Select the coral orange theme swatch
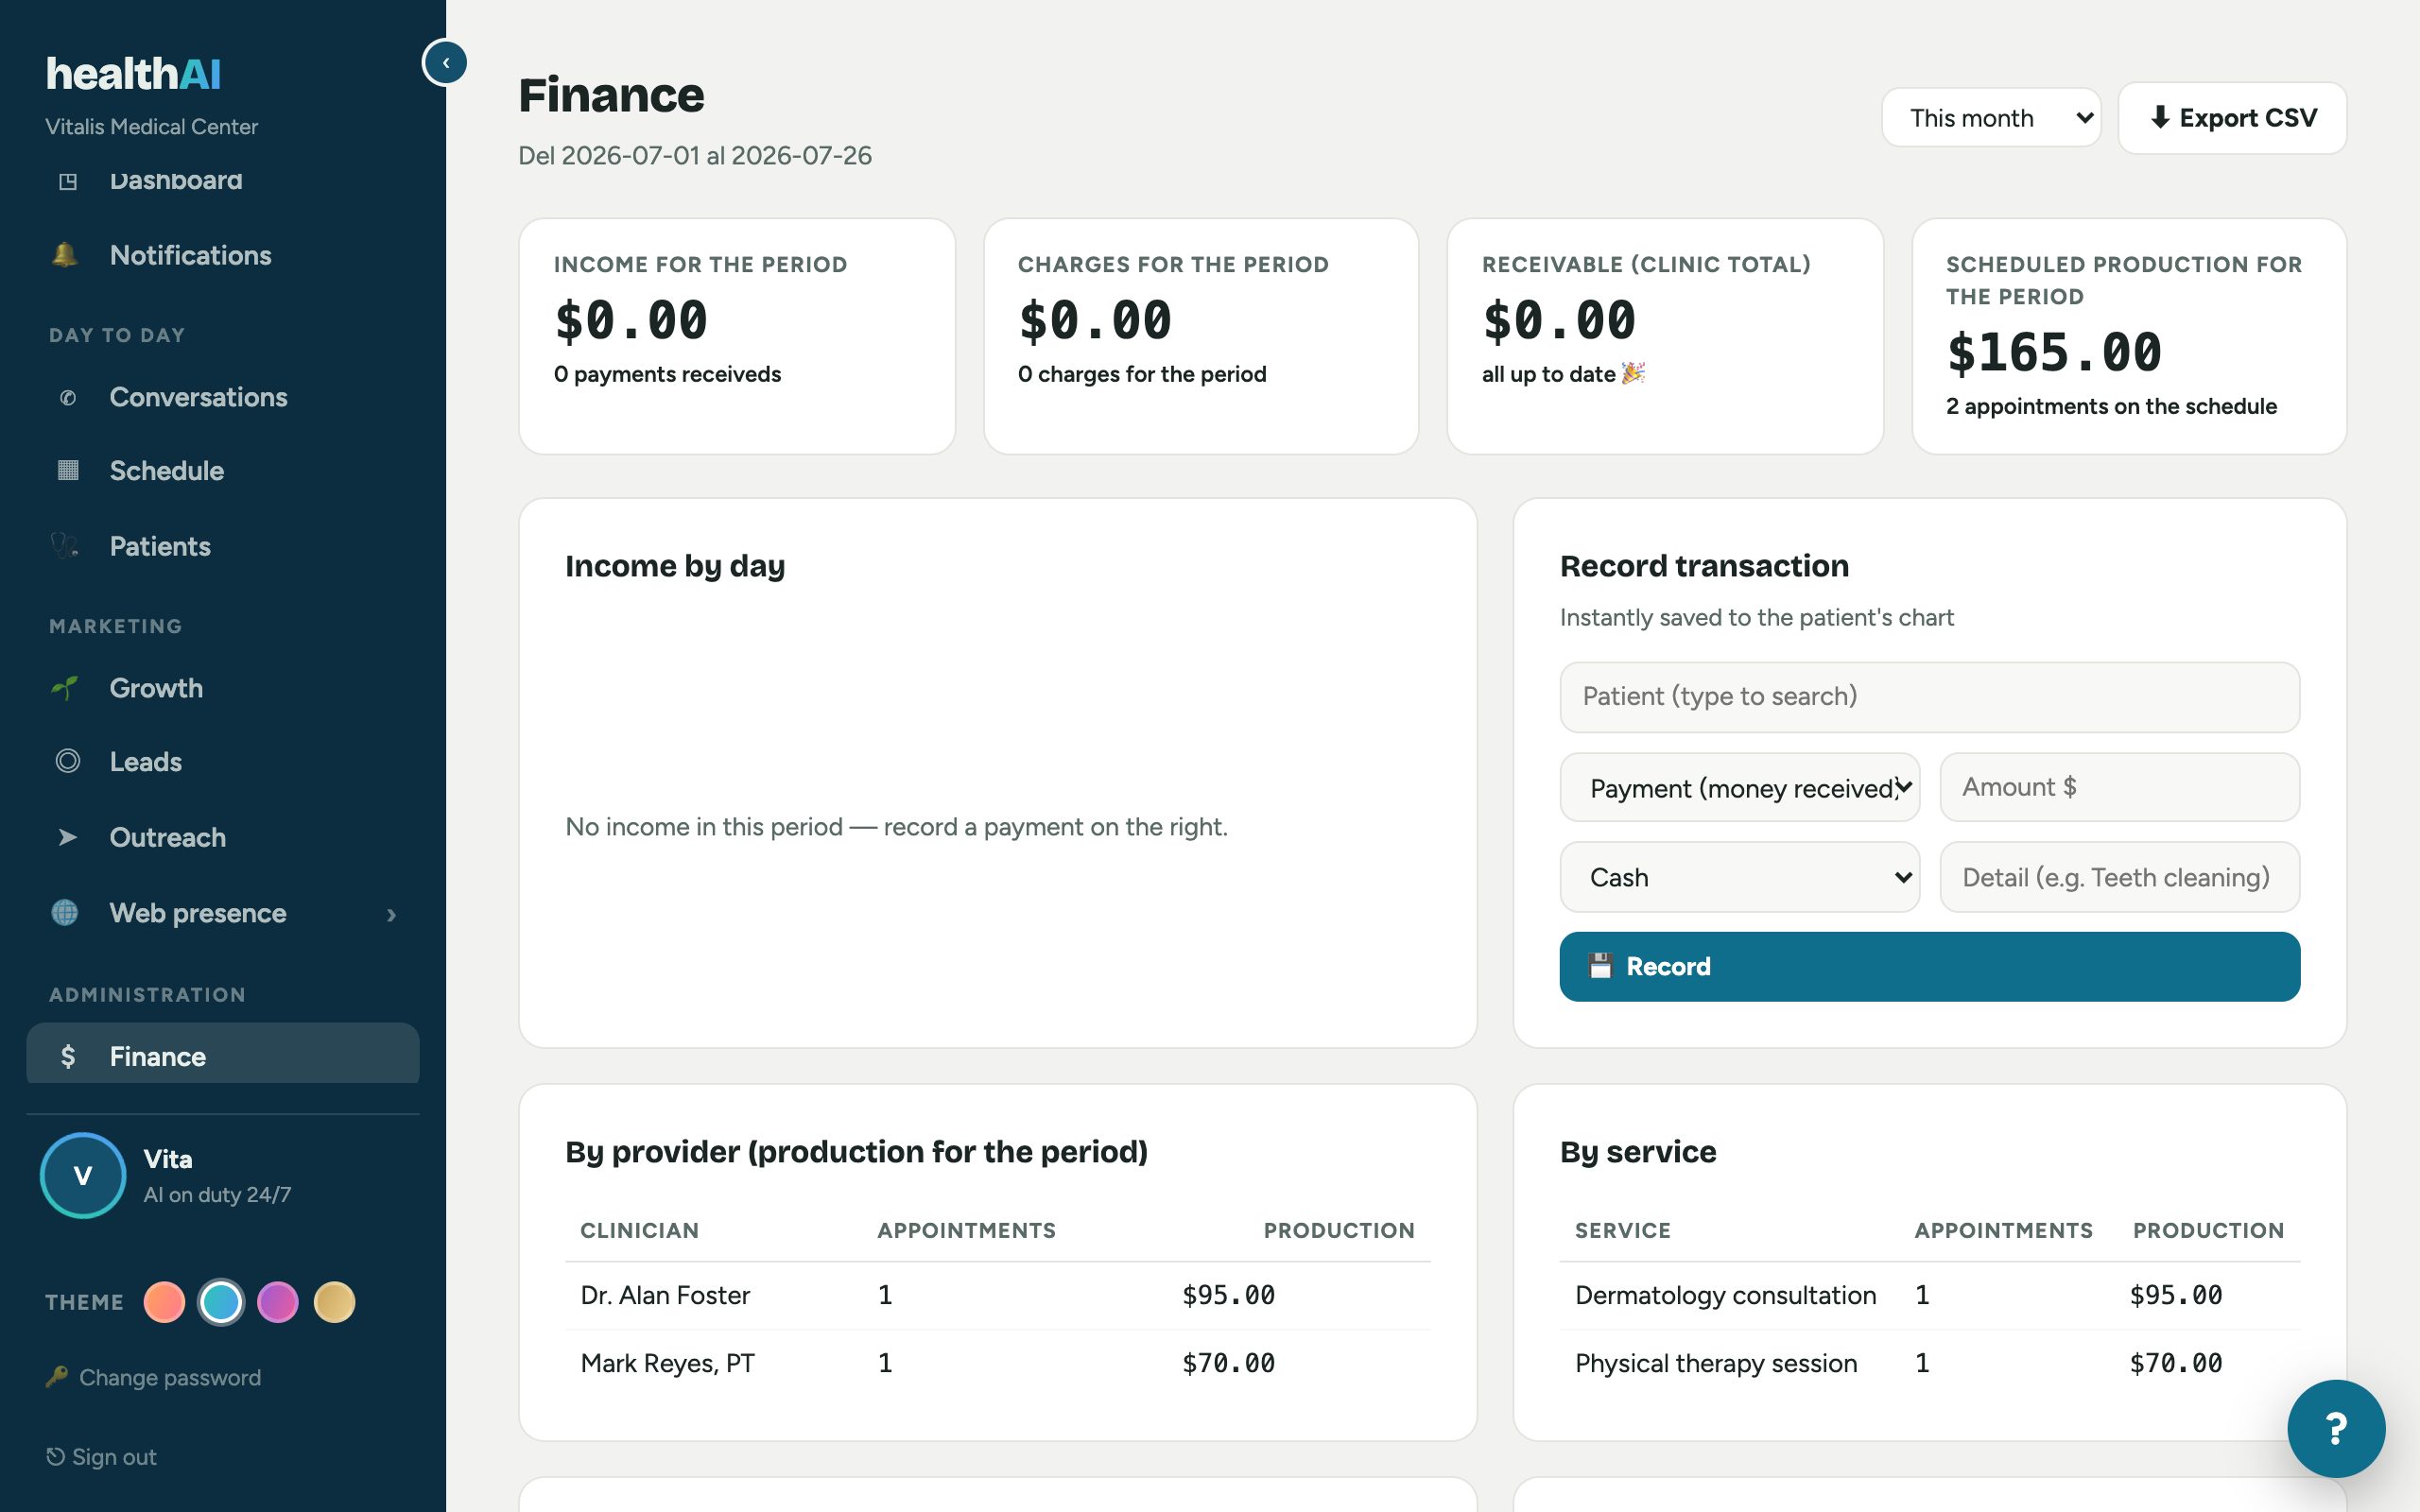 164,1302
